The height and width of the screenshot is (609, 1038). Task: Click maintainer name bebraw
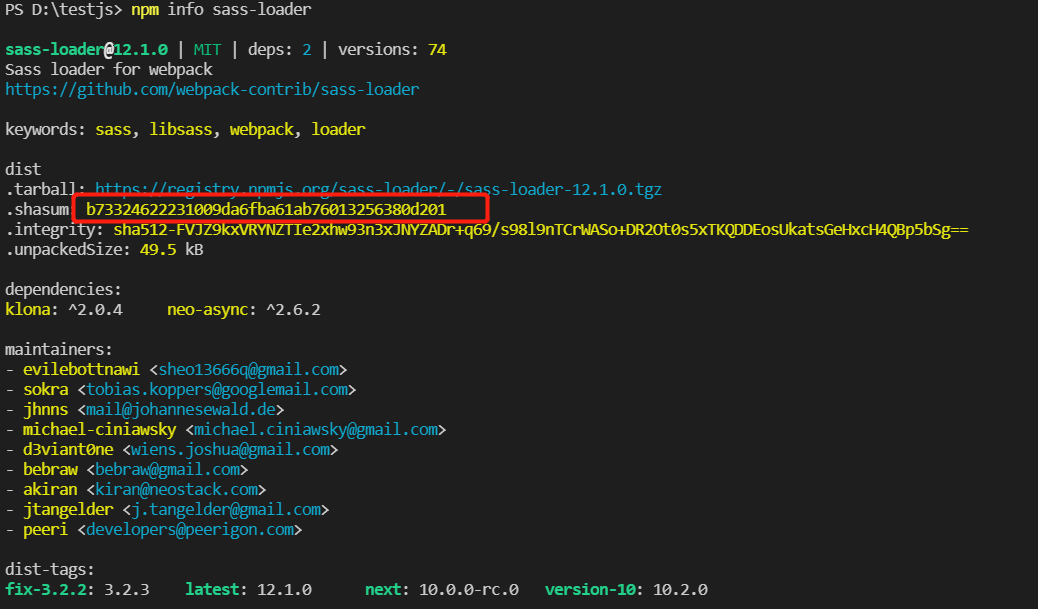point(50,469)
